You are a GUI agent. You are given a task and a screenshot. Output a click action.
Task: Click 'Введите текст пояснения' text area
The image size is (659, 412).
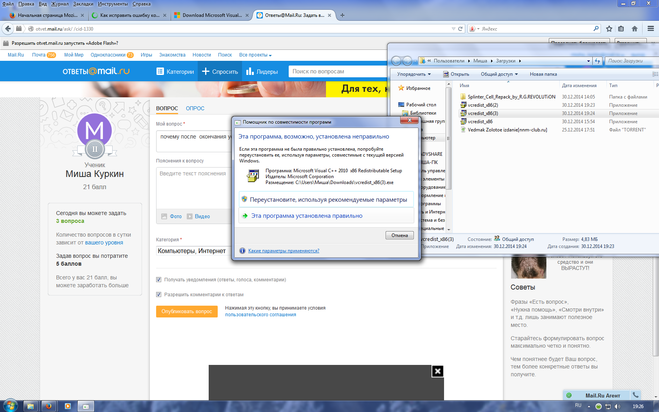(193, 188)
